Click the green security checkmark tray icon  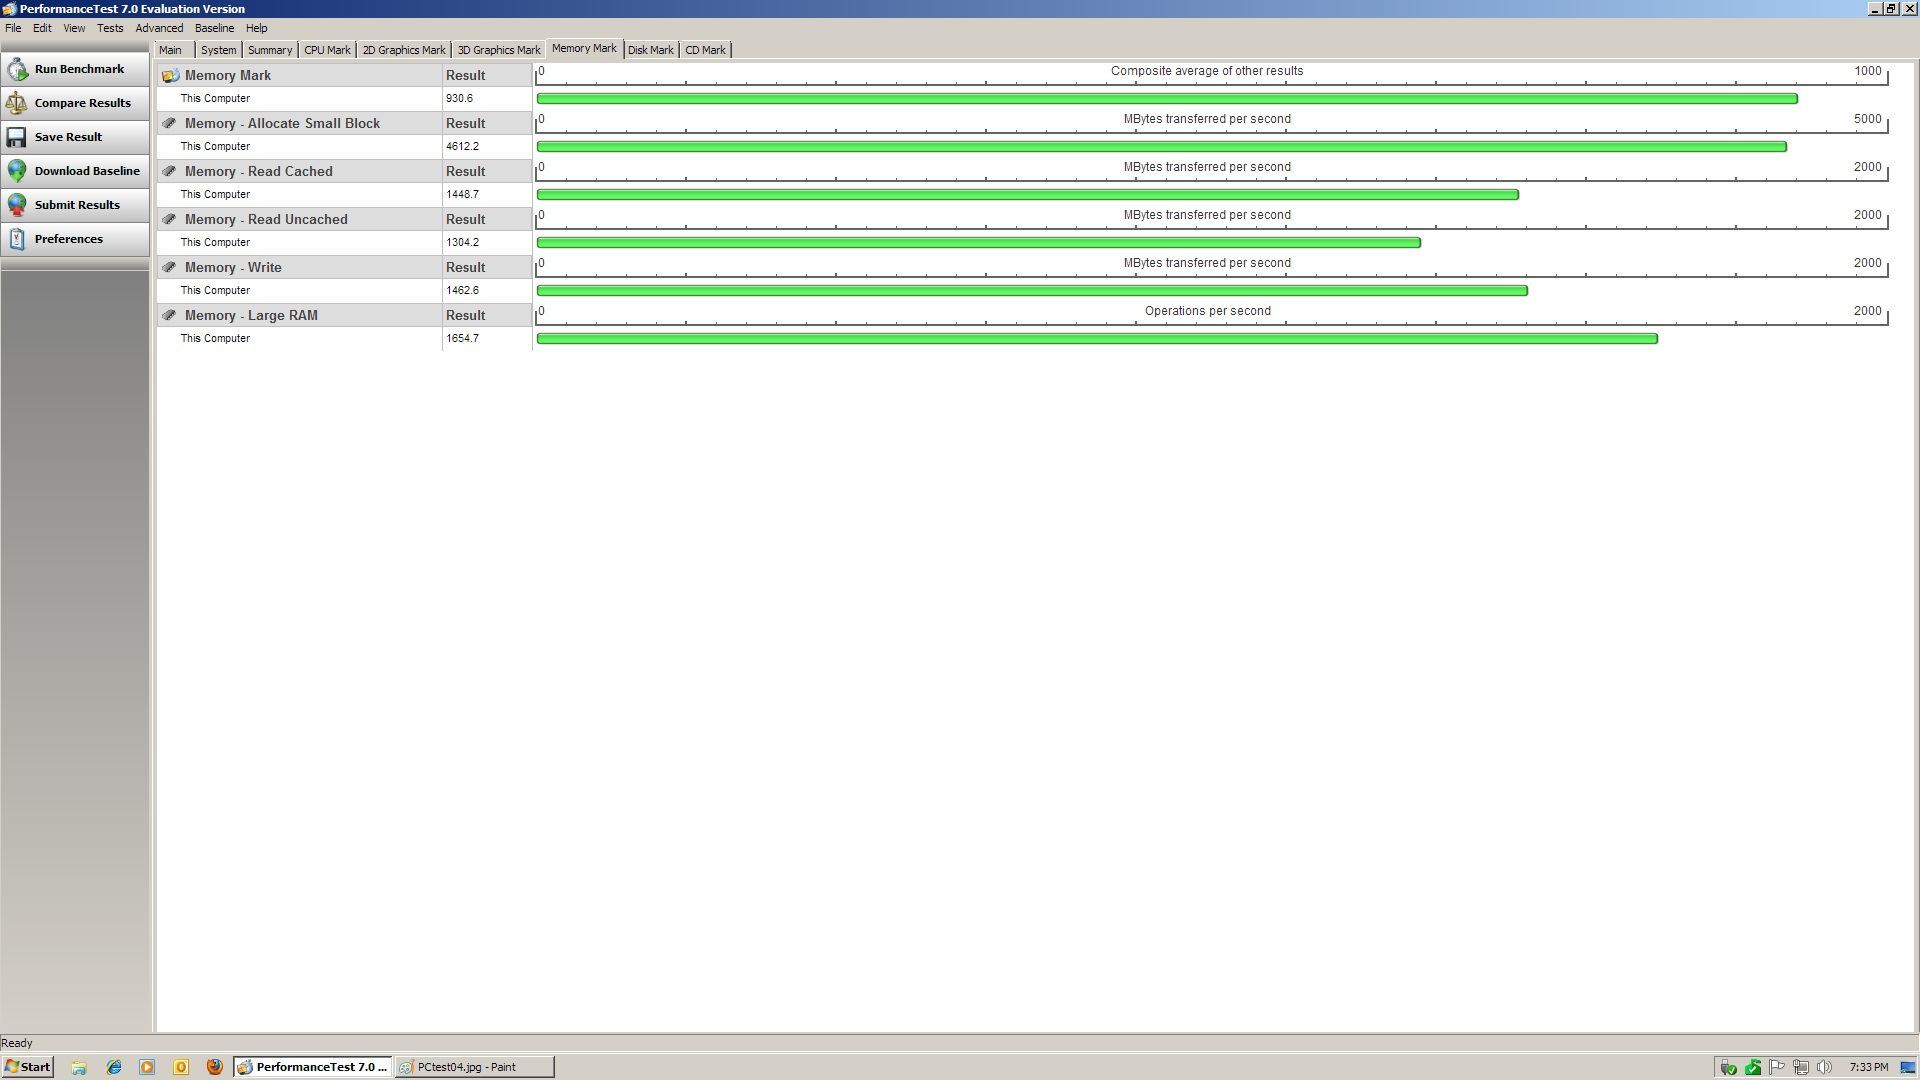point(1753,1067)
